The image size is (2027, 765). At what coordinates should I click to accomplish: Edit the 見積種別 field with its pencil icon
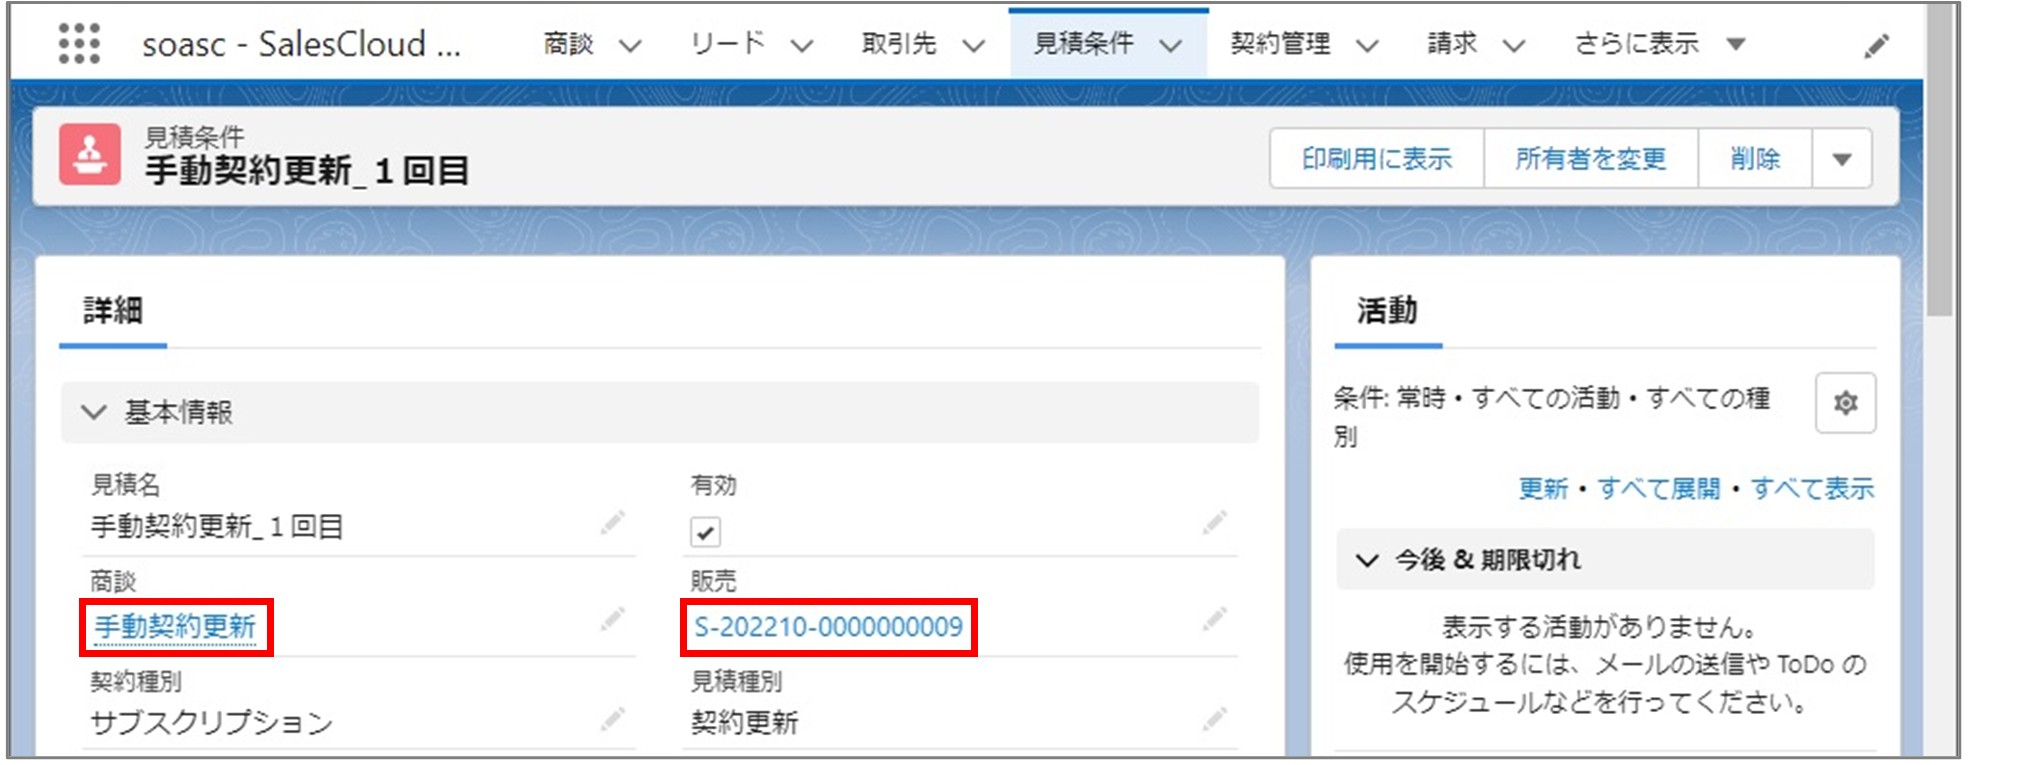[1214, 719]
